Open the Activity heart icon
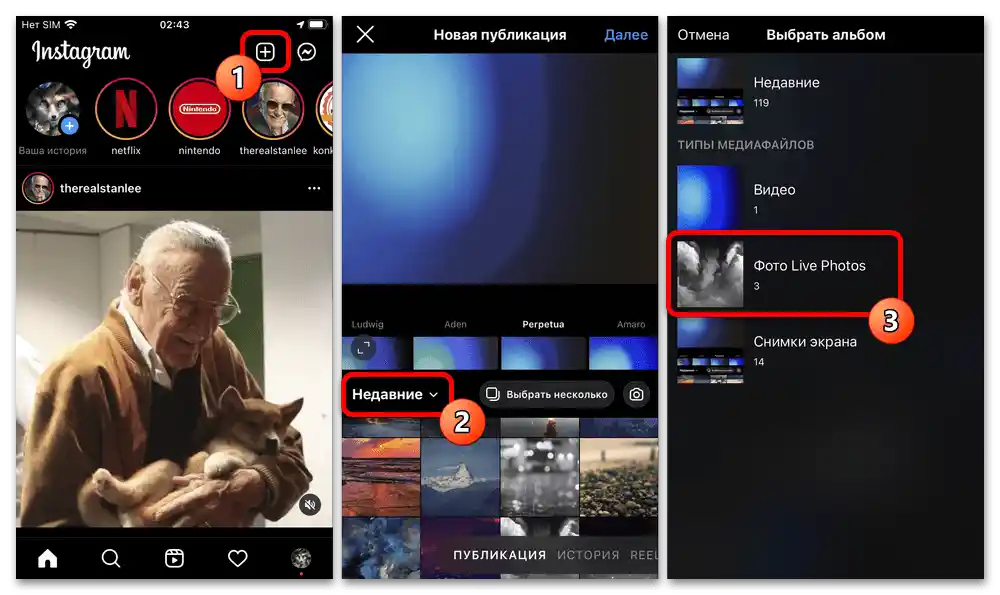 [238, 559]
